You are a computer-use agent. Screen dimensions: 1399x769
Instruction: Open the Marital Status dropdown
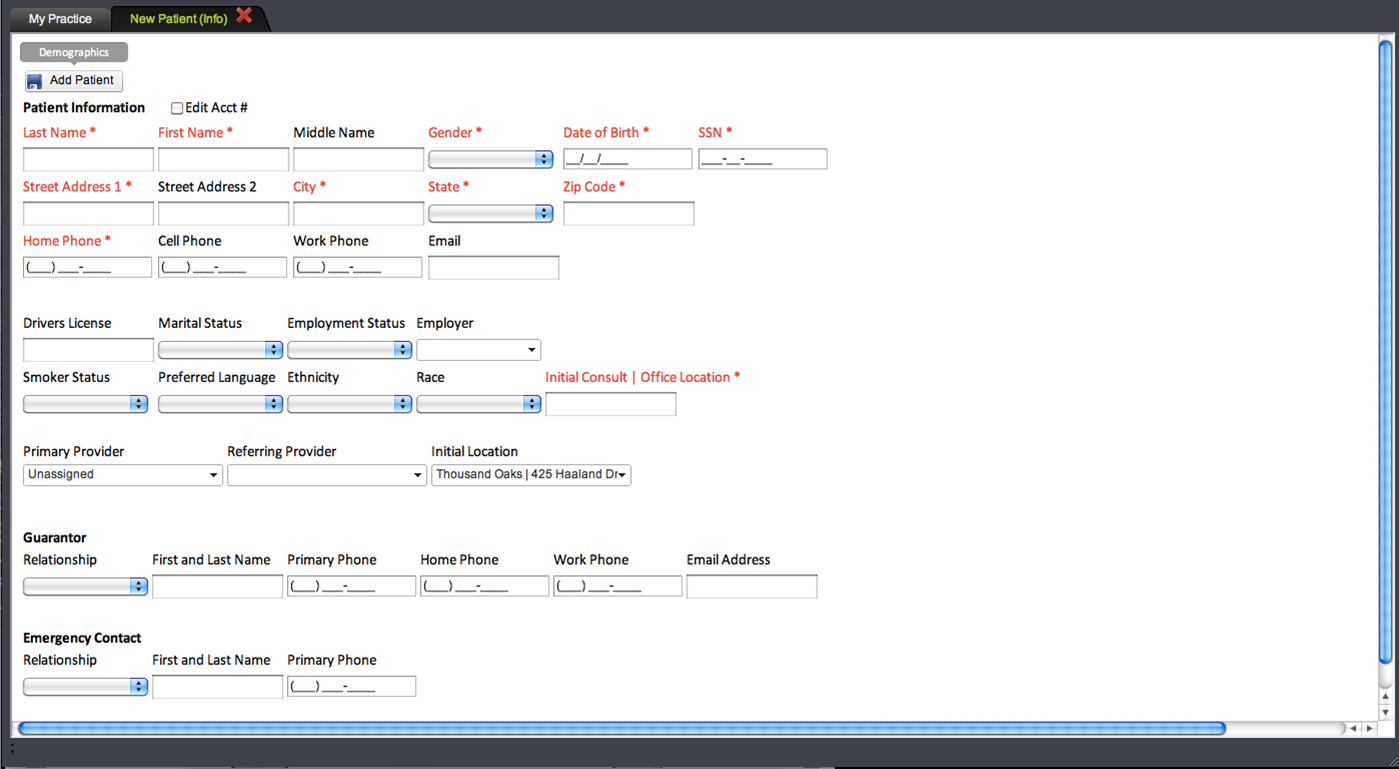(220, 350)
